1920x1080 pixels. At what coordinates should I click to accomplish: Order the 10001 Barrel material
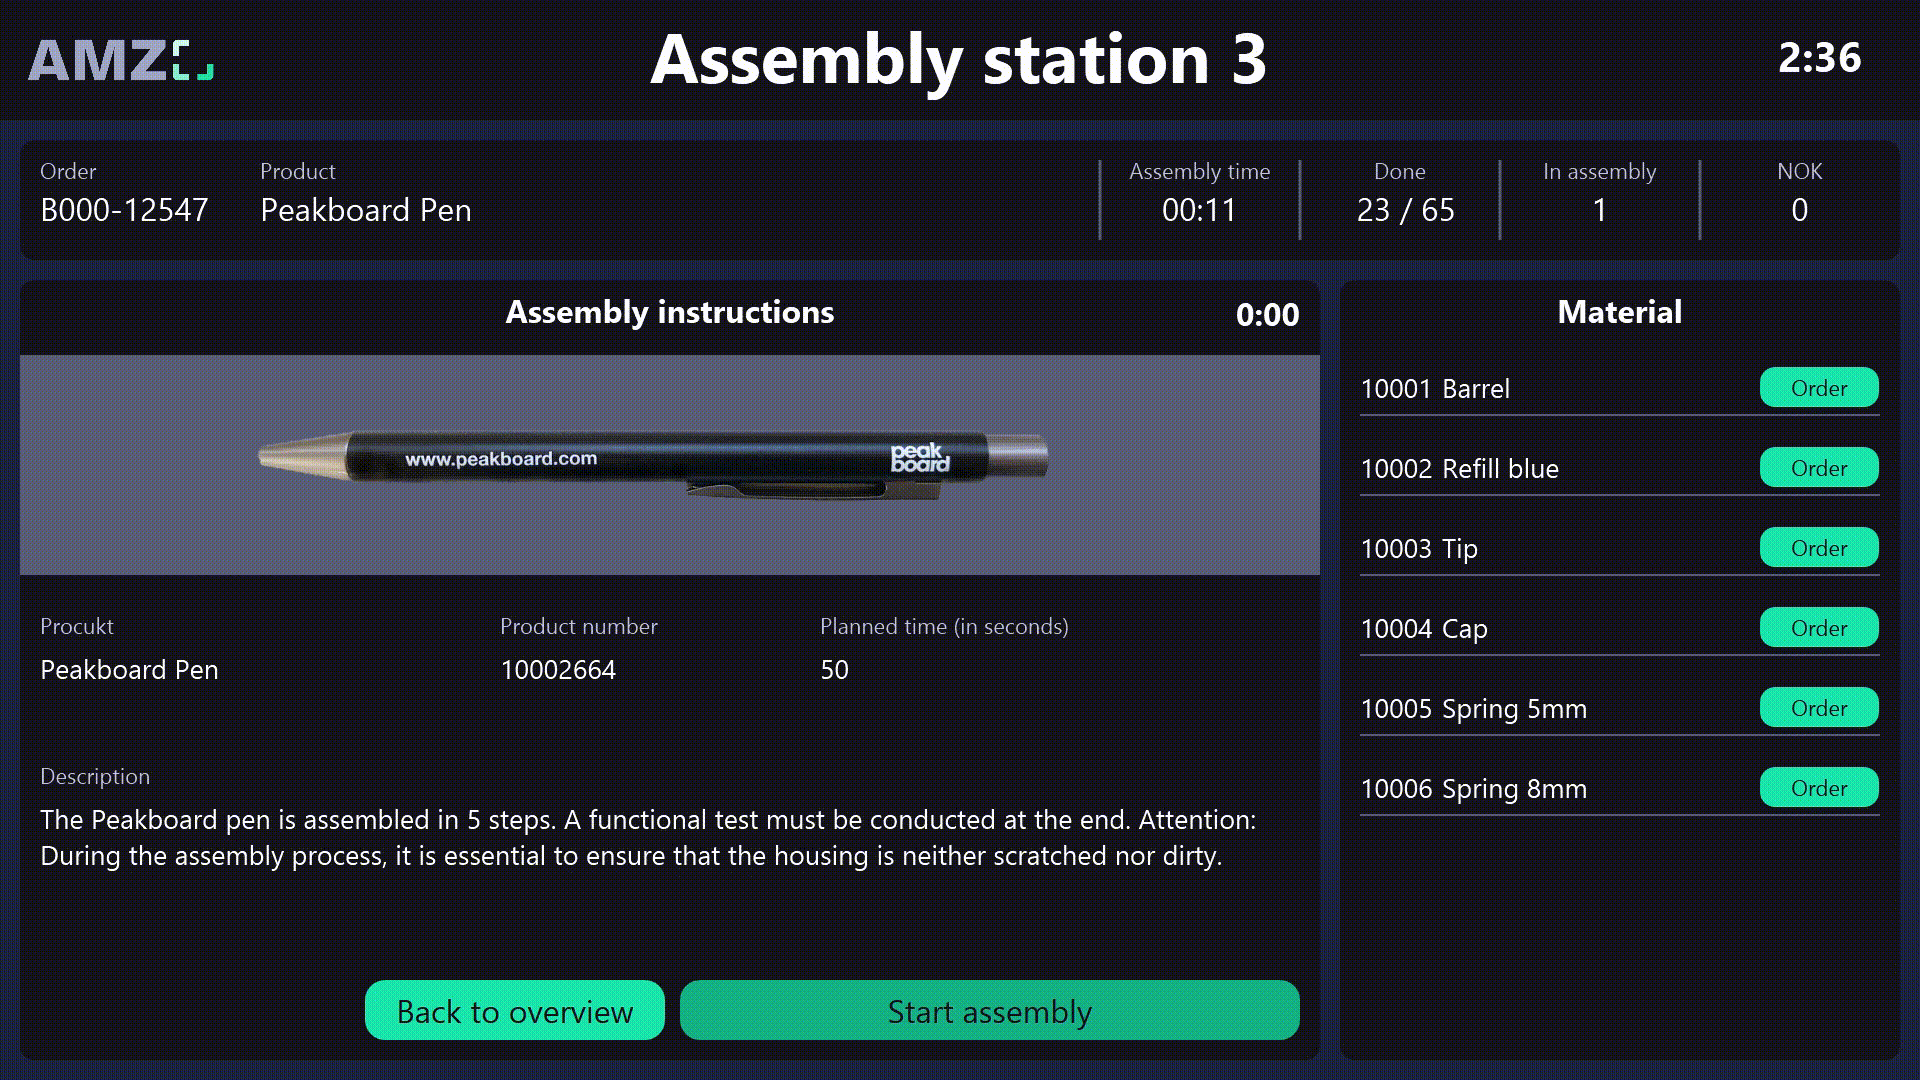pos(1818,388)
